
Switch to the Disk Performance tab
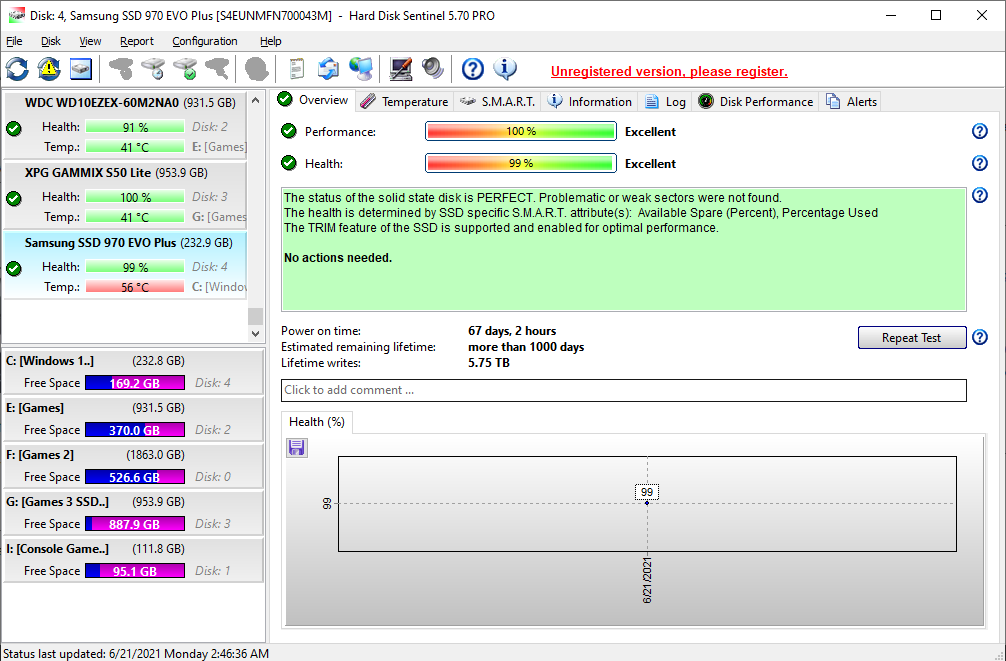pyautogui.click(x=755, y=101)
